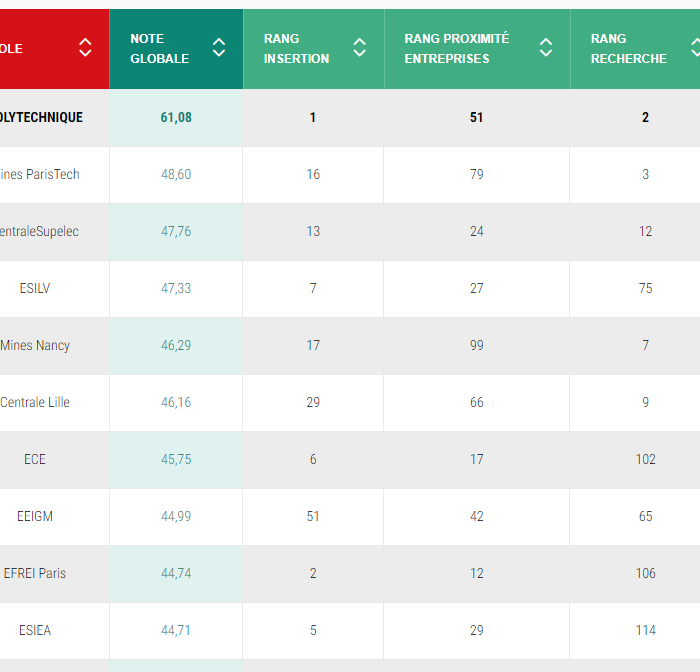Click CentraleSupelec insertion rank 13

[313, 231]
